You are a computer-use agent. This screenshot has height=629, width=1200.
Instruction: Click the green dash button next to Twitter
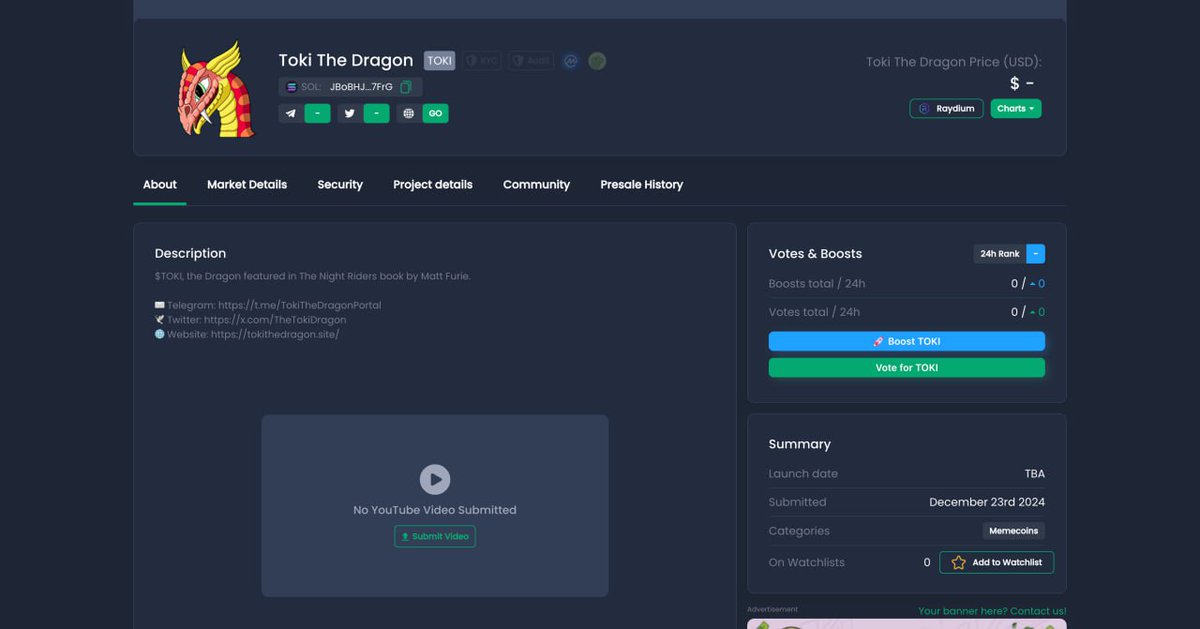coord(376,114)
